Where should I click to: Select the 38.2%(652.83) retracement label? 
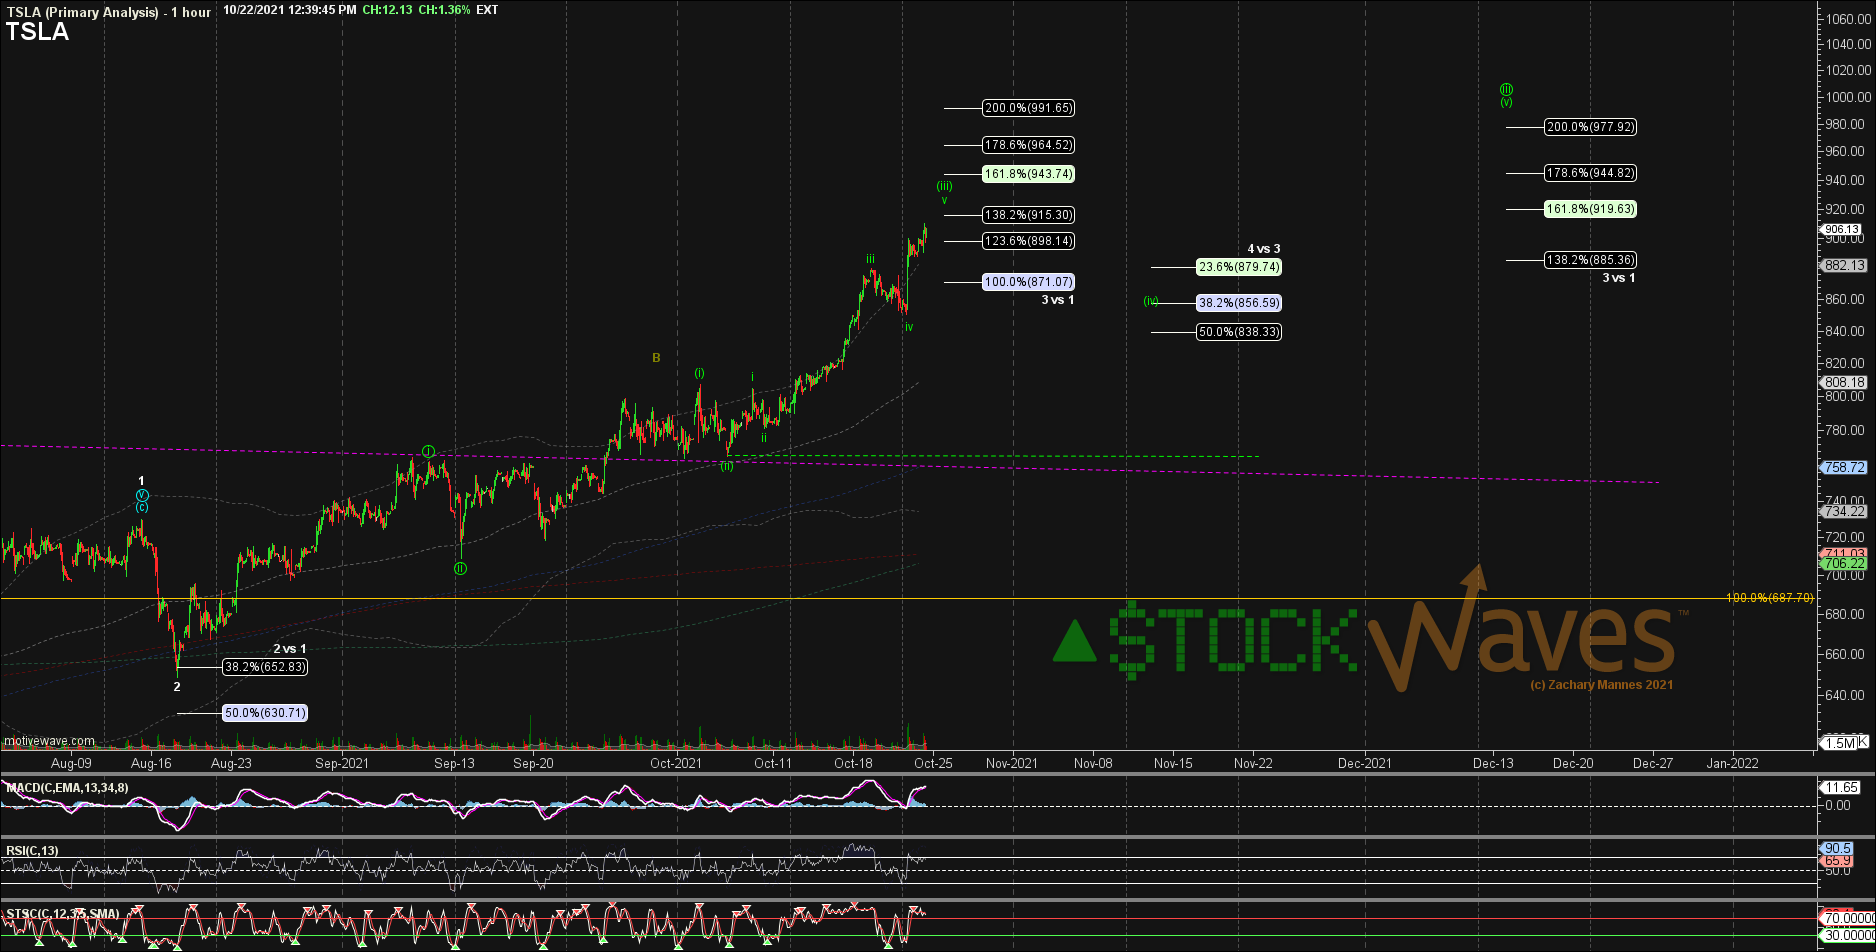pos(264,667)
